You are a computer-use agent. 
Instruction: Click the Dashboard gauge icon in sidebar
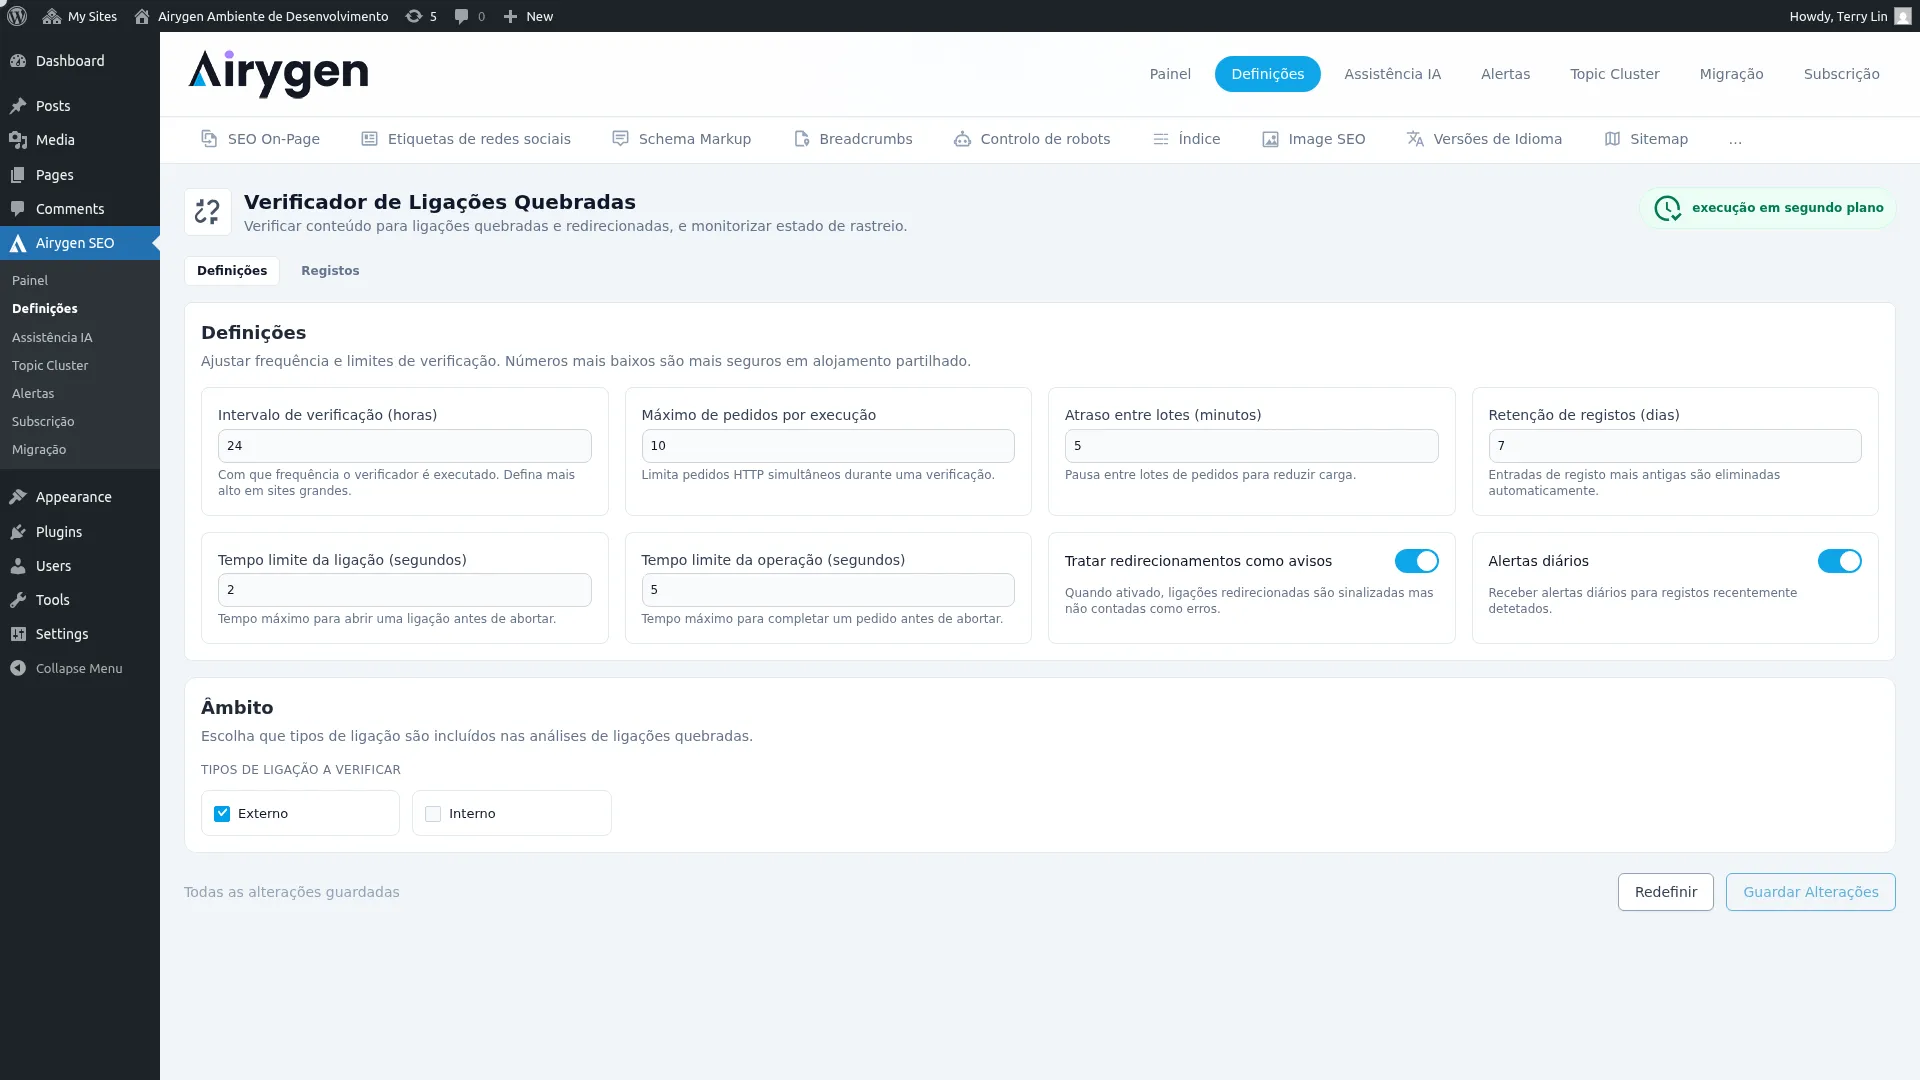tap(18, 61)
